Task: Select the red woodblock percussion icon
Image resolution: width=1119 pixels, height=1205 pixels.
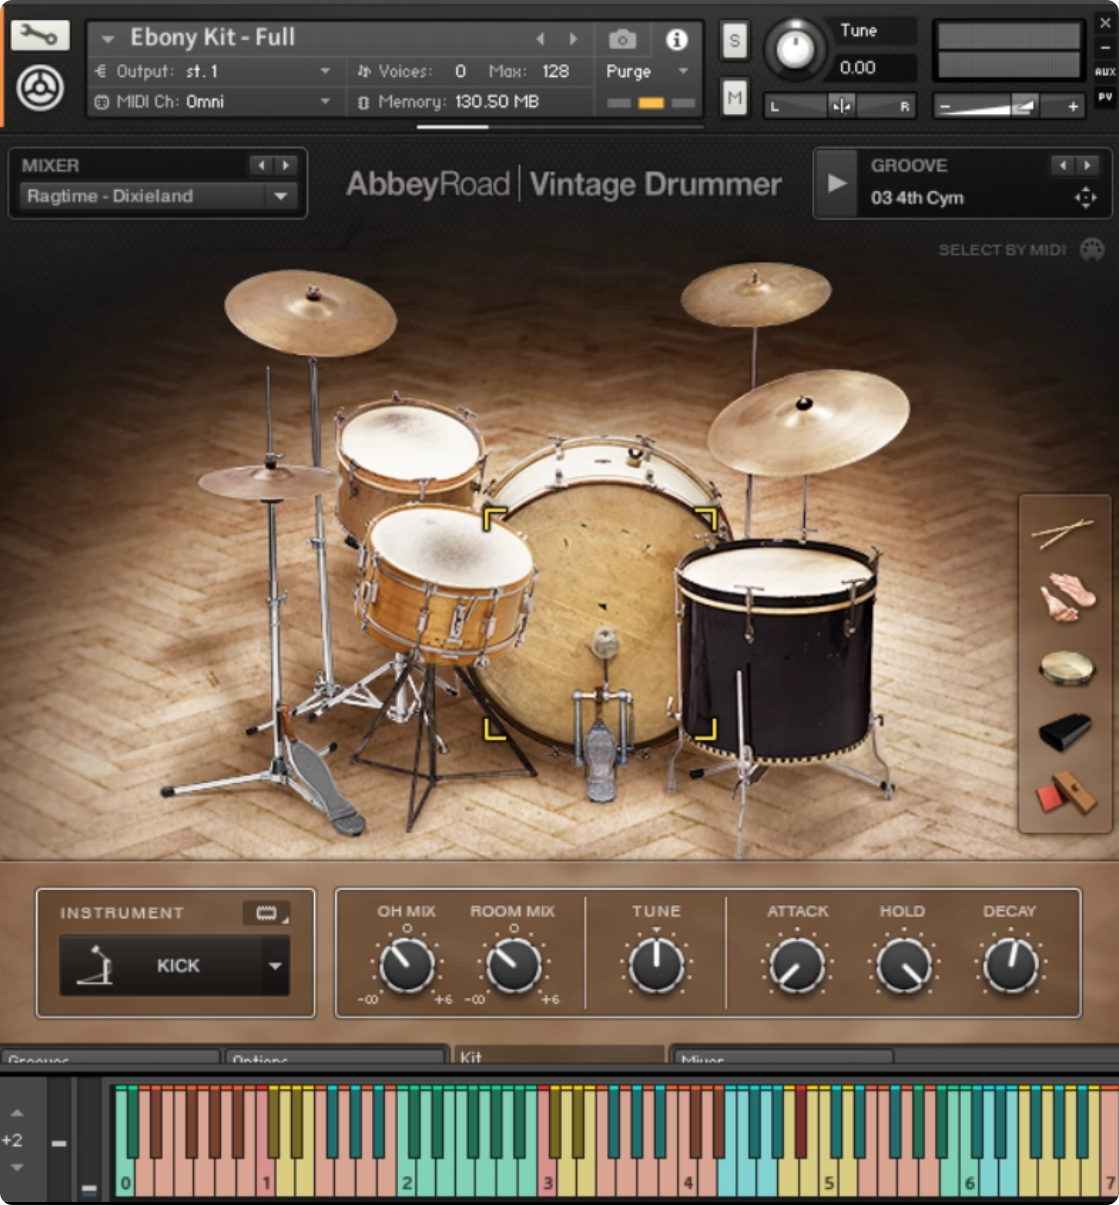Action: pos(1064,794)
